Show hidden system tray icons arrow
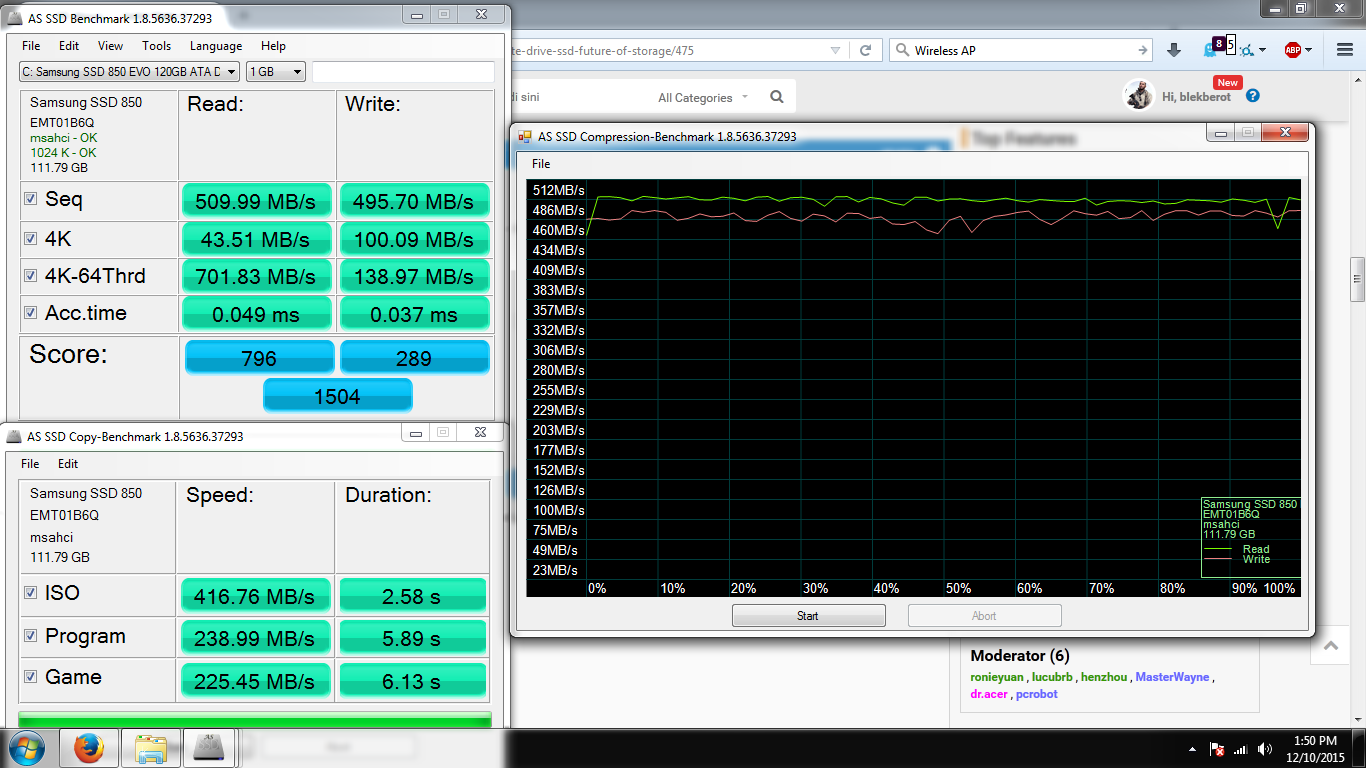Viewport: 1366px width, 768px height. 1192,749
